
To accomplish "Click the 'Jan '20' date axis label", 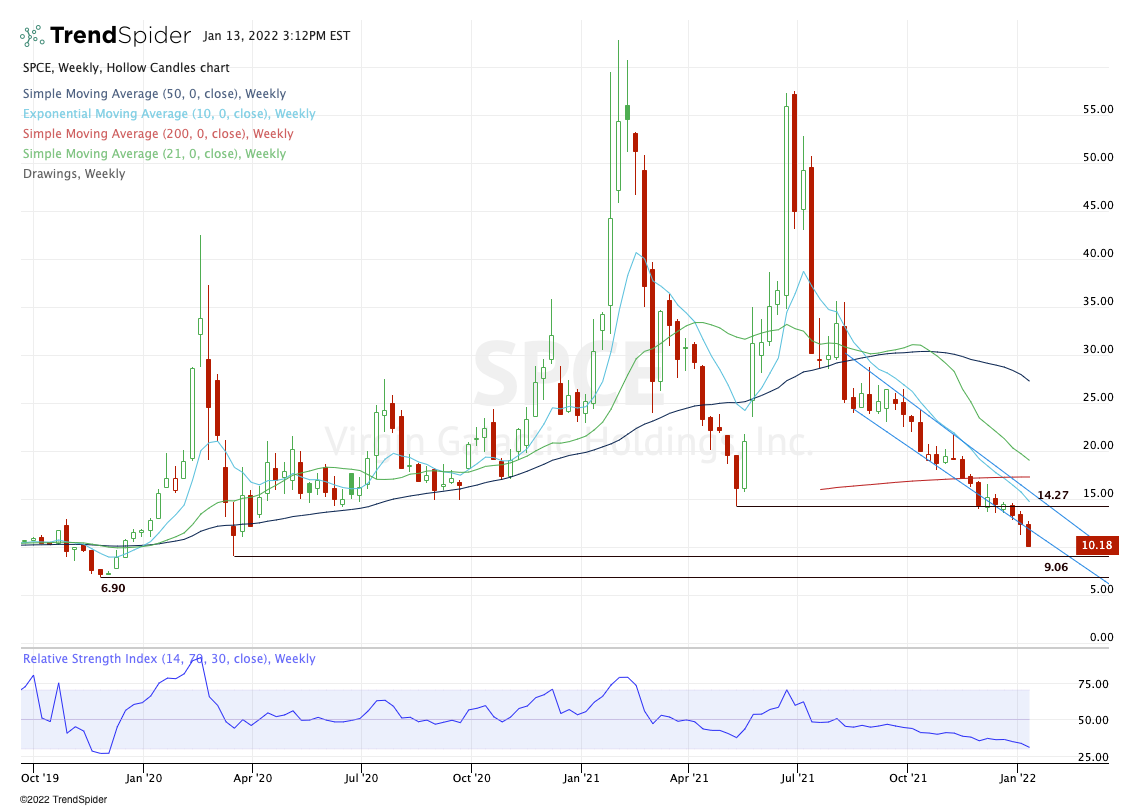I will tap(144, 778).
